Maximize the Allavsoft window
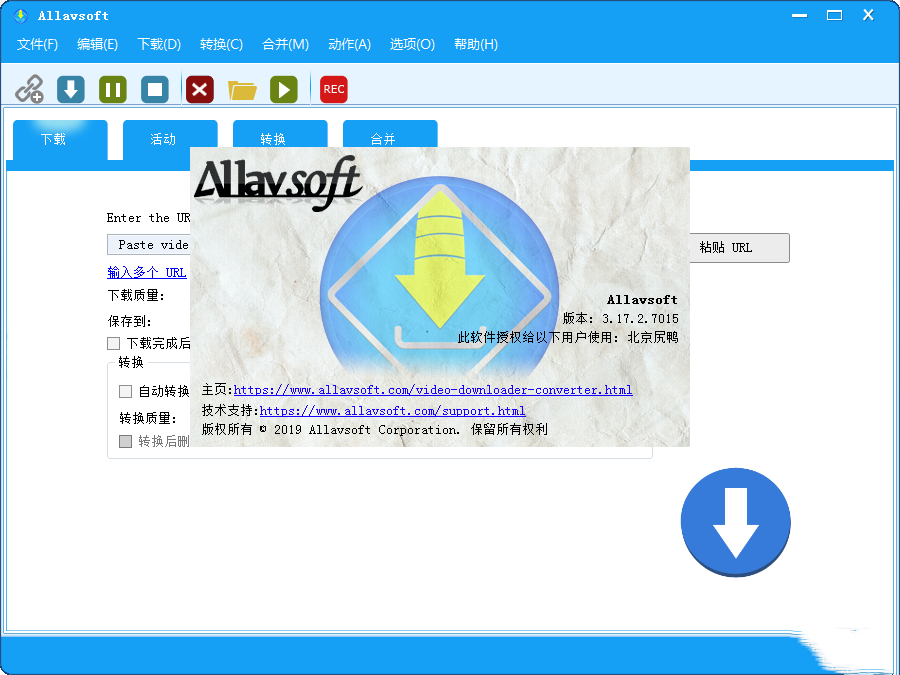Screen dimensions: 900x675 (x=835, y=15)
